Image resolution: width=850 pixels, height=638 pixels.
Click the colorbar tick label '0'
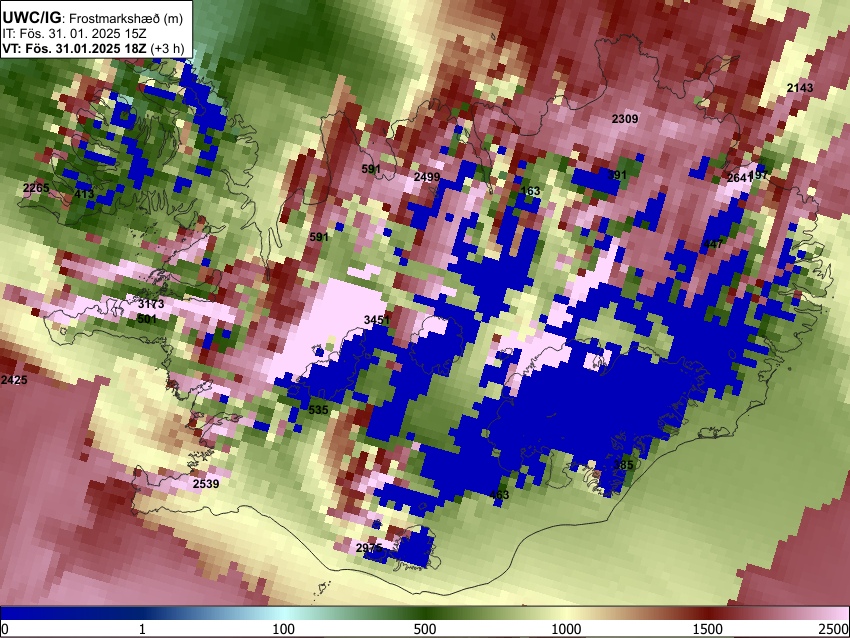point(5,629)
